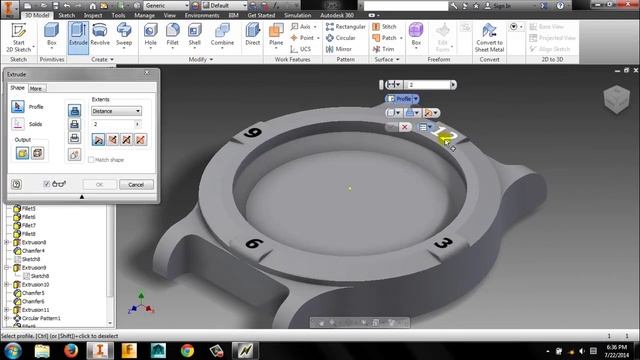Select the Mirror tool
This screenshot has width=640, height=360.
[339, 49]
